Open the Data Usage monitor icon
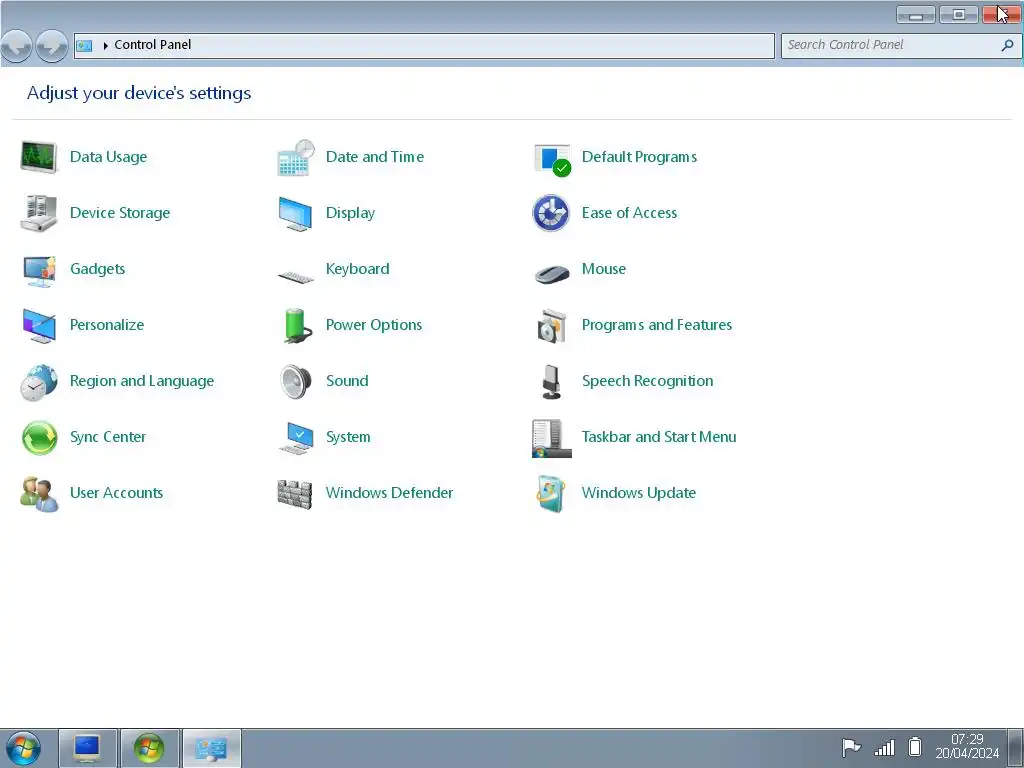 click(x=39, y=157)
